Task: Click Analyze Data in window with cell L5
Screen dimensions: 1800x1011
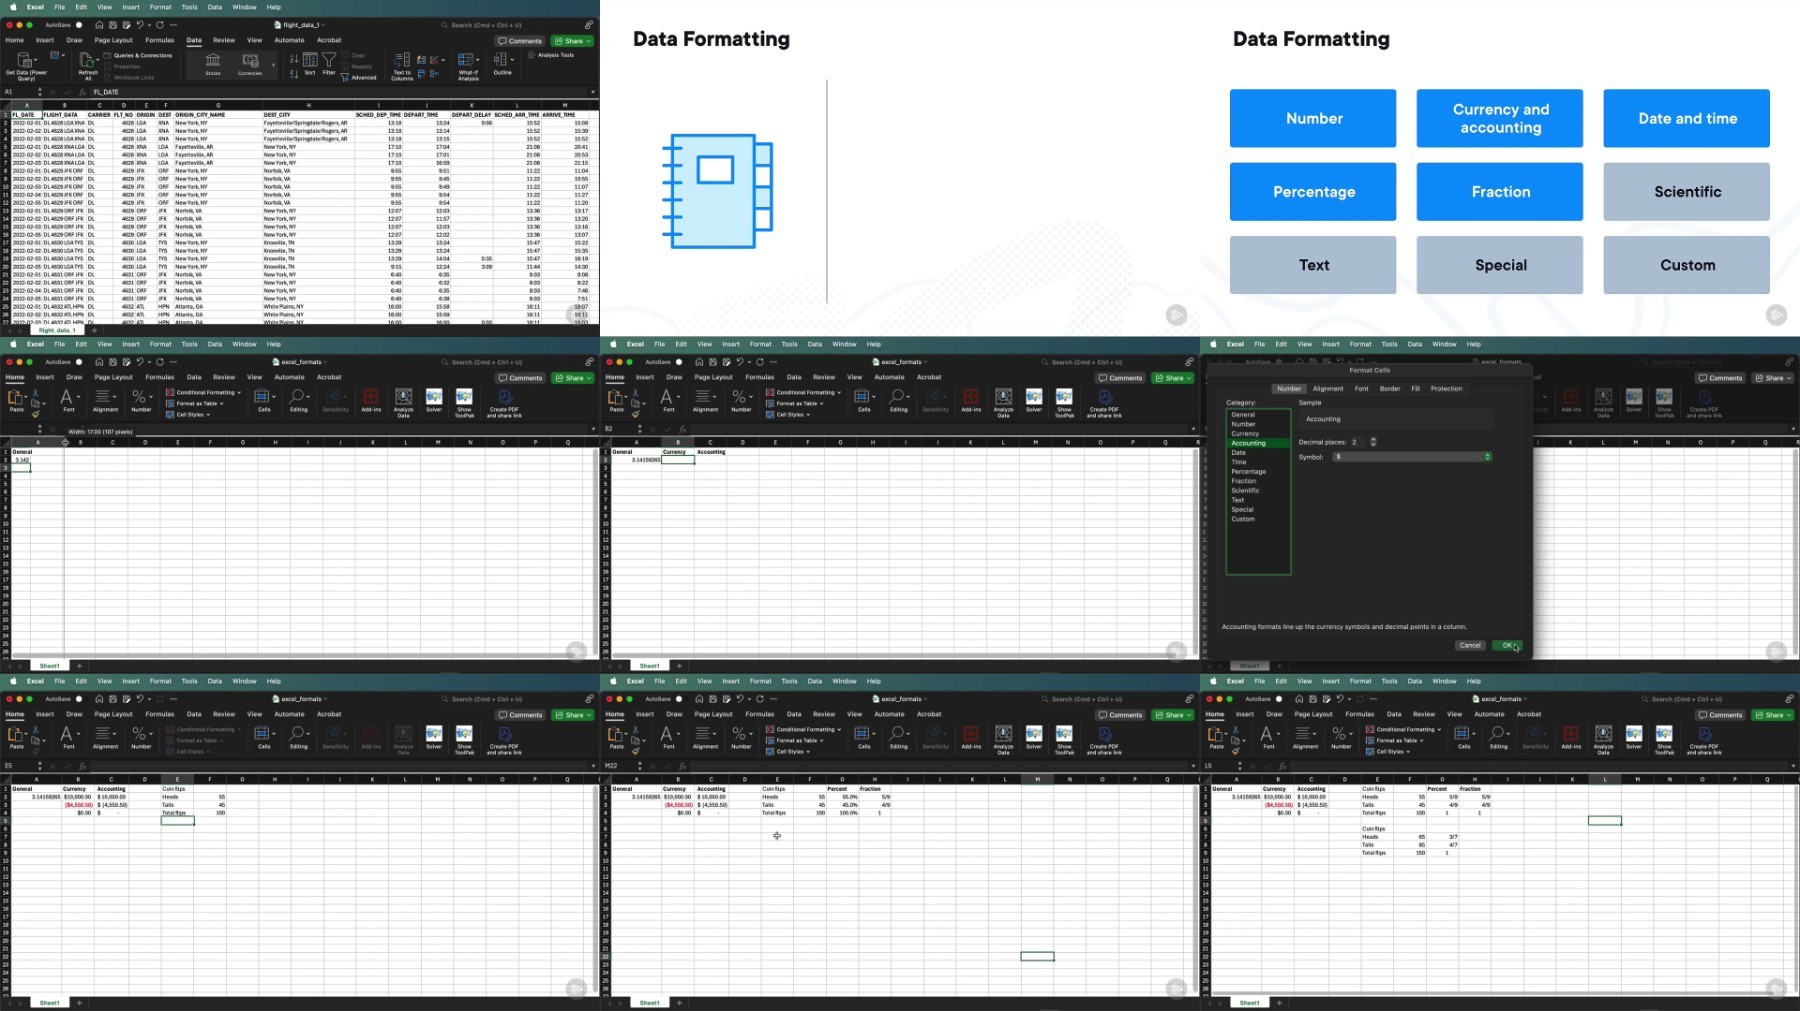Action: tap(1603, 739)
